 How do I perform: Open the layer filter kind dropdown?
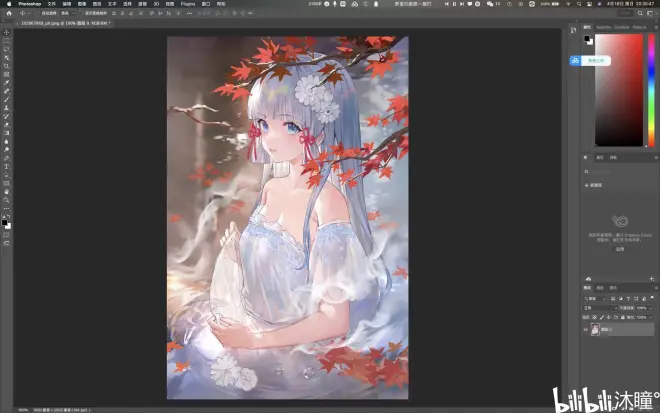coord(595,298)
